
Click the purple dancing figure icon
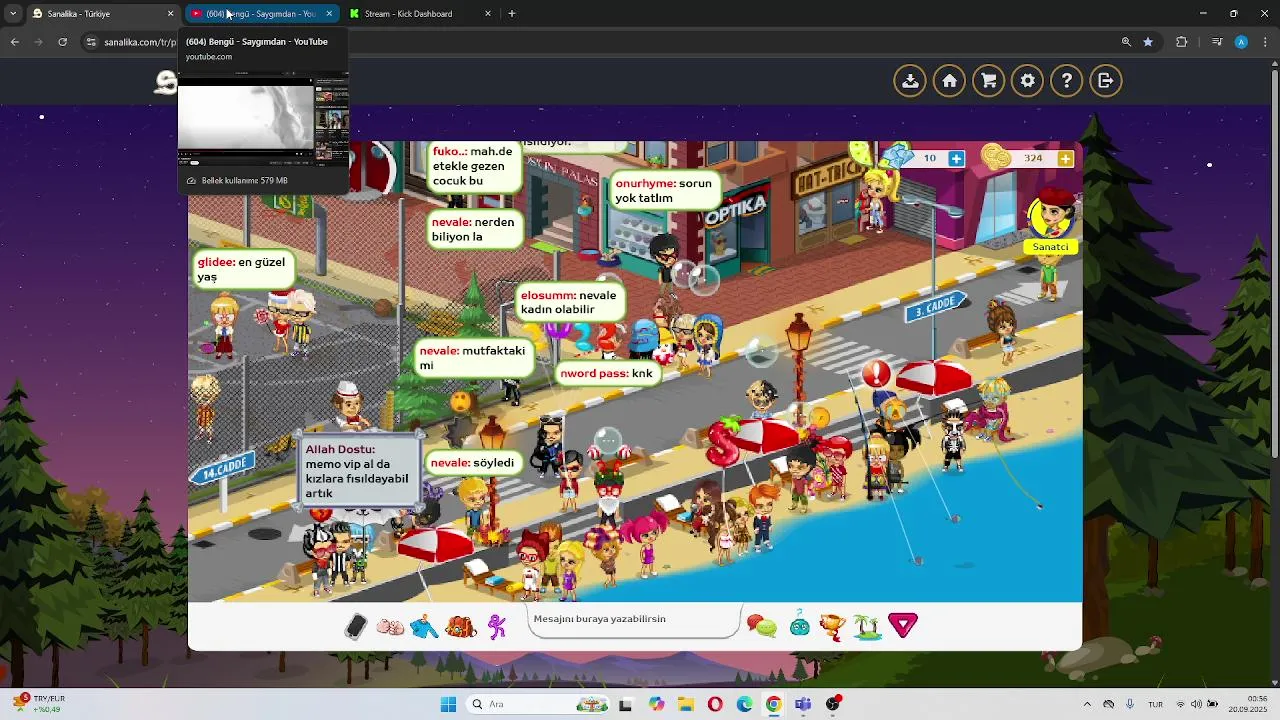[x=497, y=627]
